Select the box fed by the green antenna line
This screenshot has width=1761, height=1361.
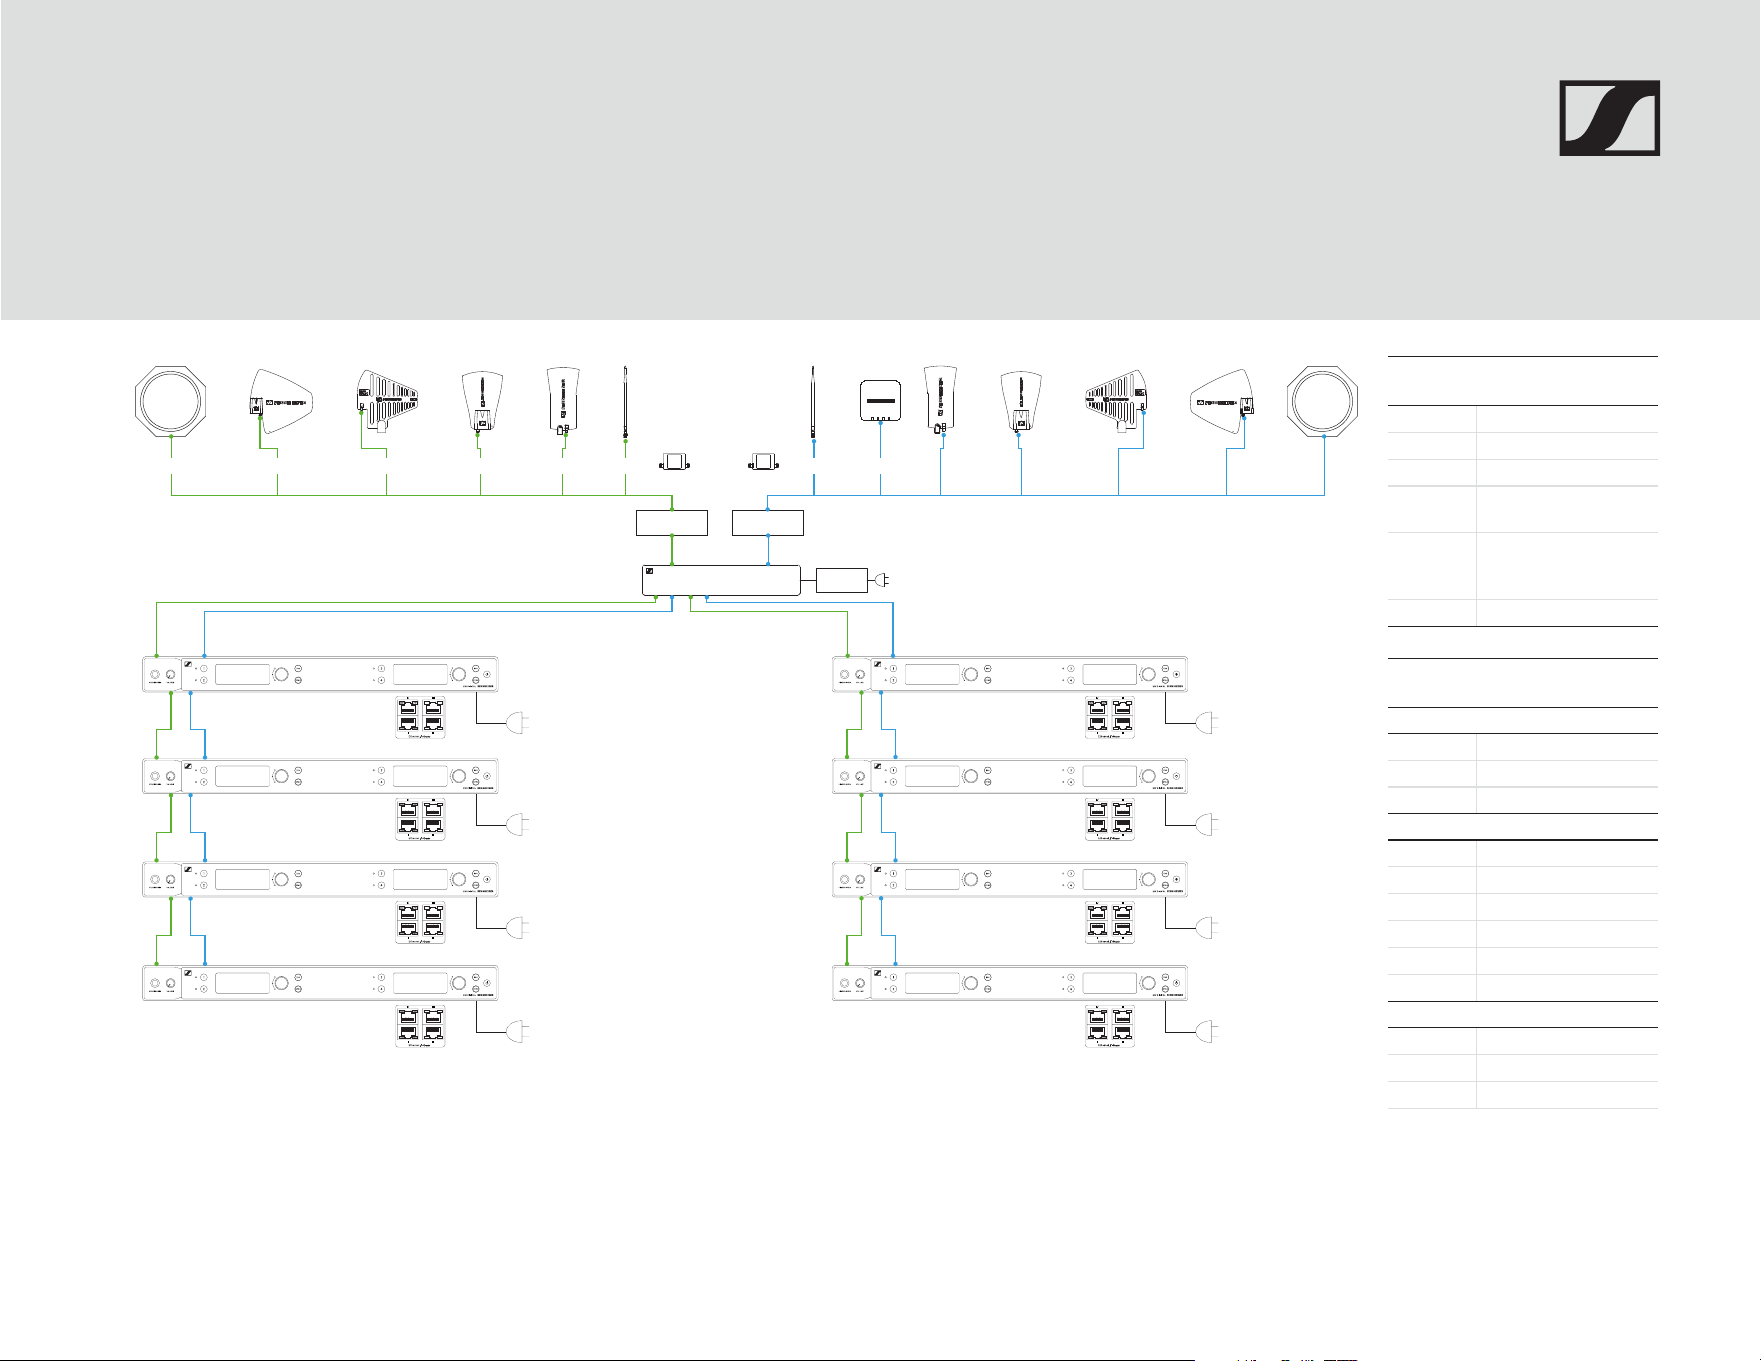(x=672, y=522)
